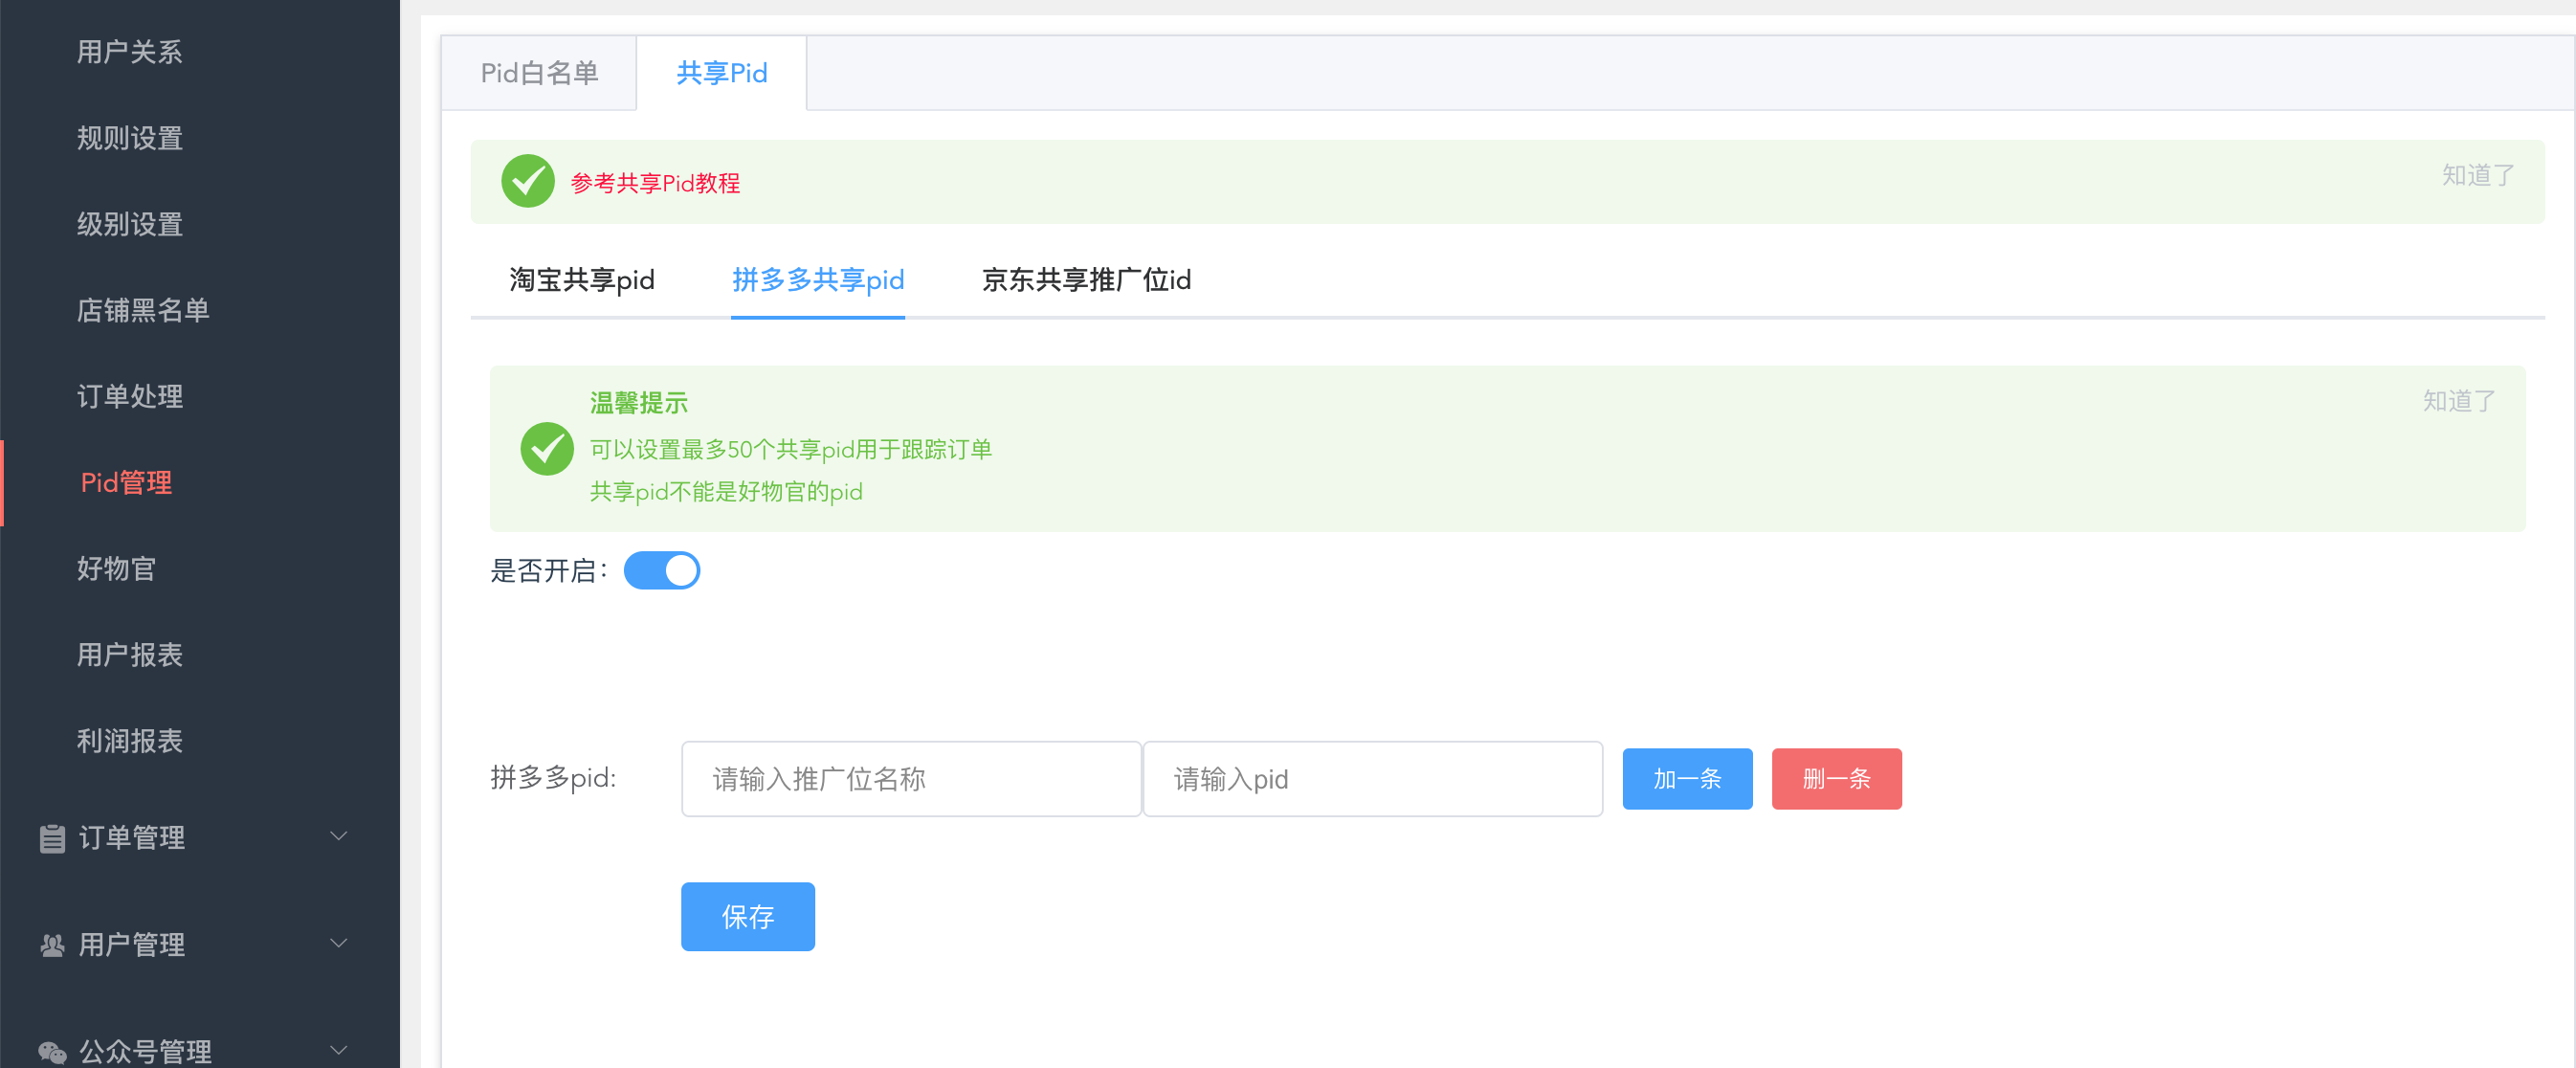Viewport: 2576px width, 1068px height.
Task: Open the 京东共享推广位id tab
Action: point(1086,280)
